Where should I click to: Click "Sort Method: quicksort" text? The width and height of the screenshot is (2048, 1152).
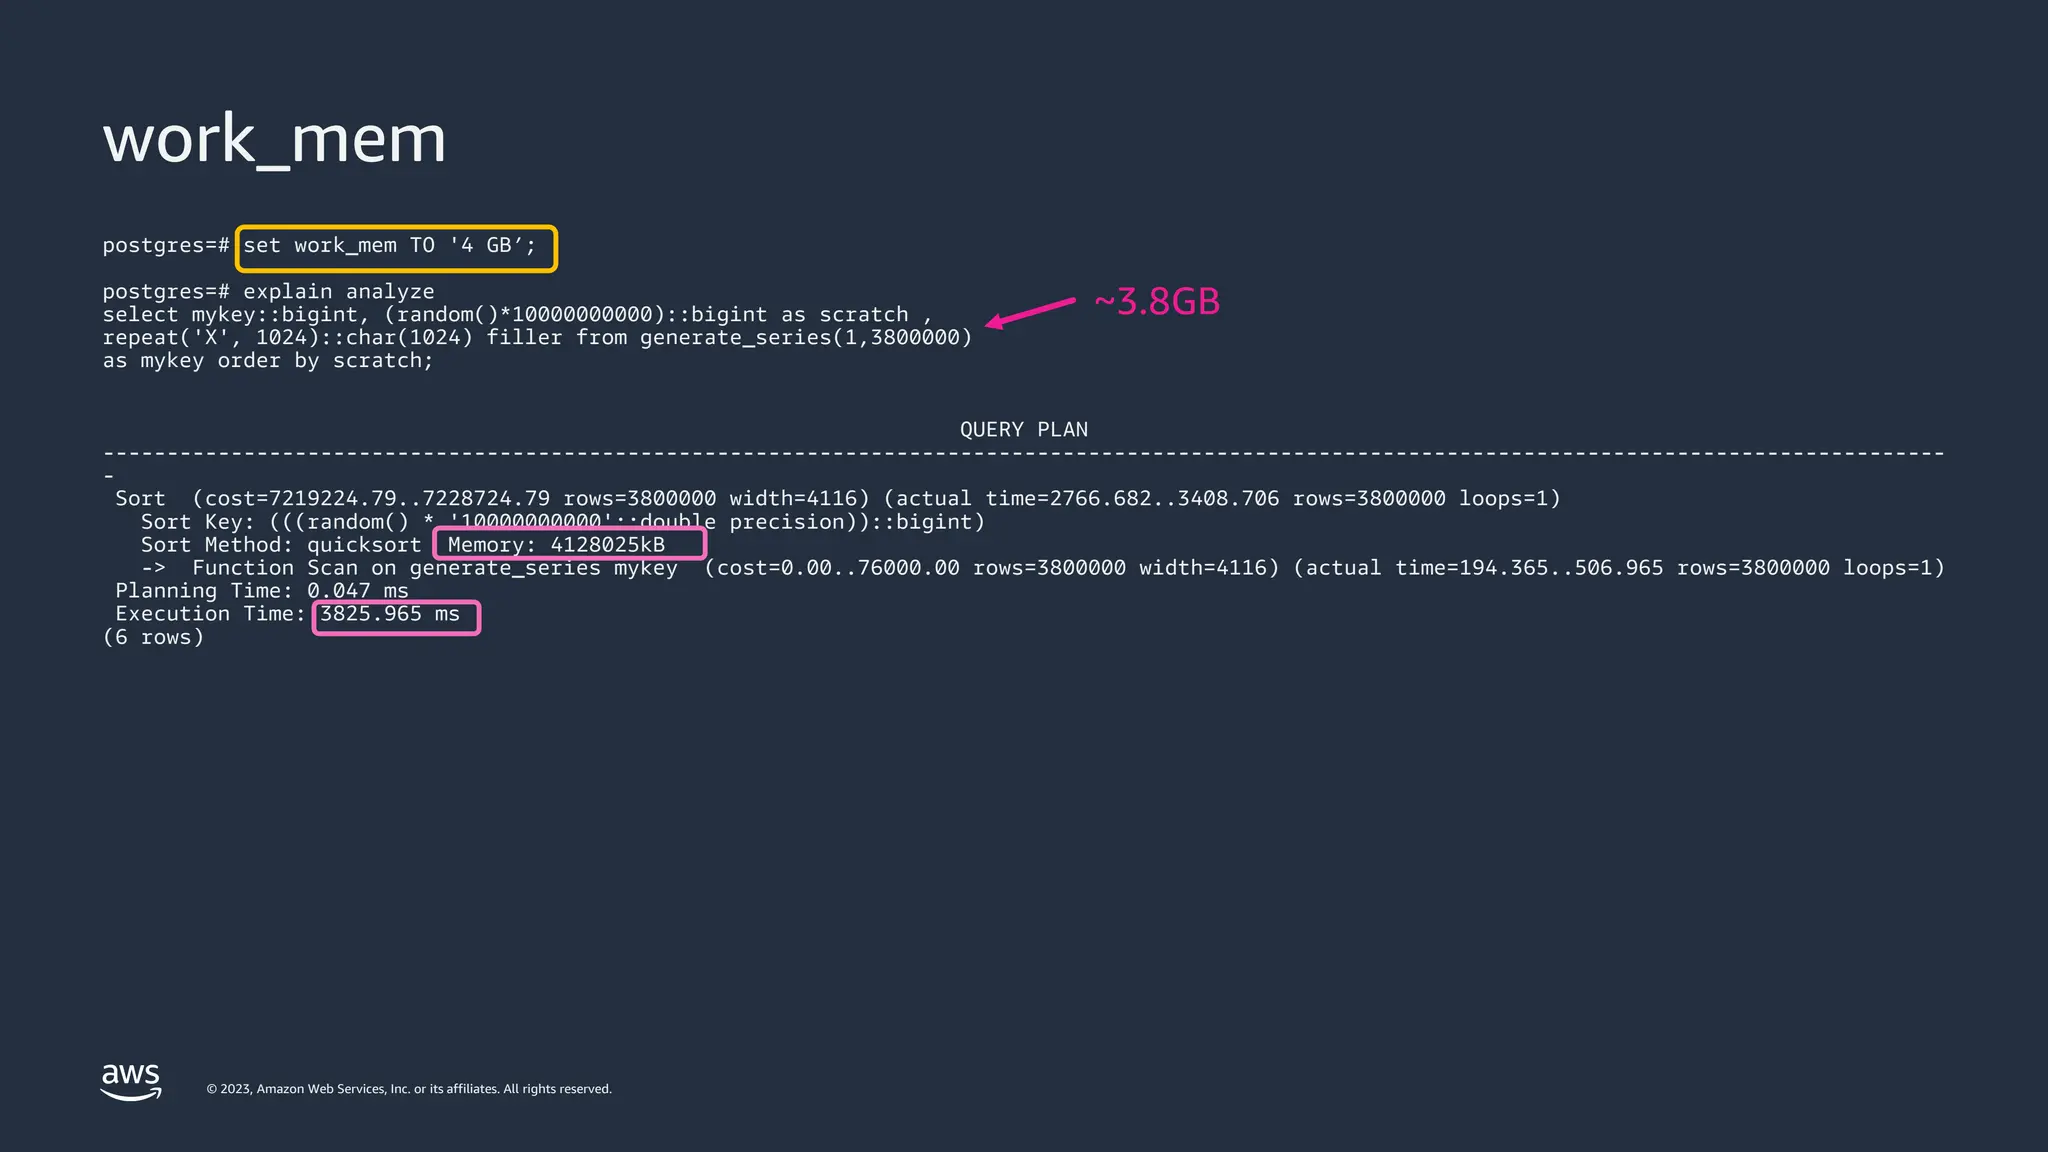tap(281, 545)
